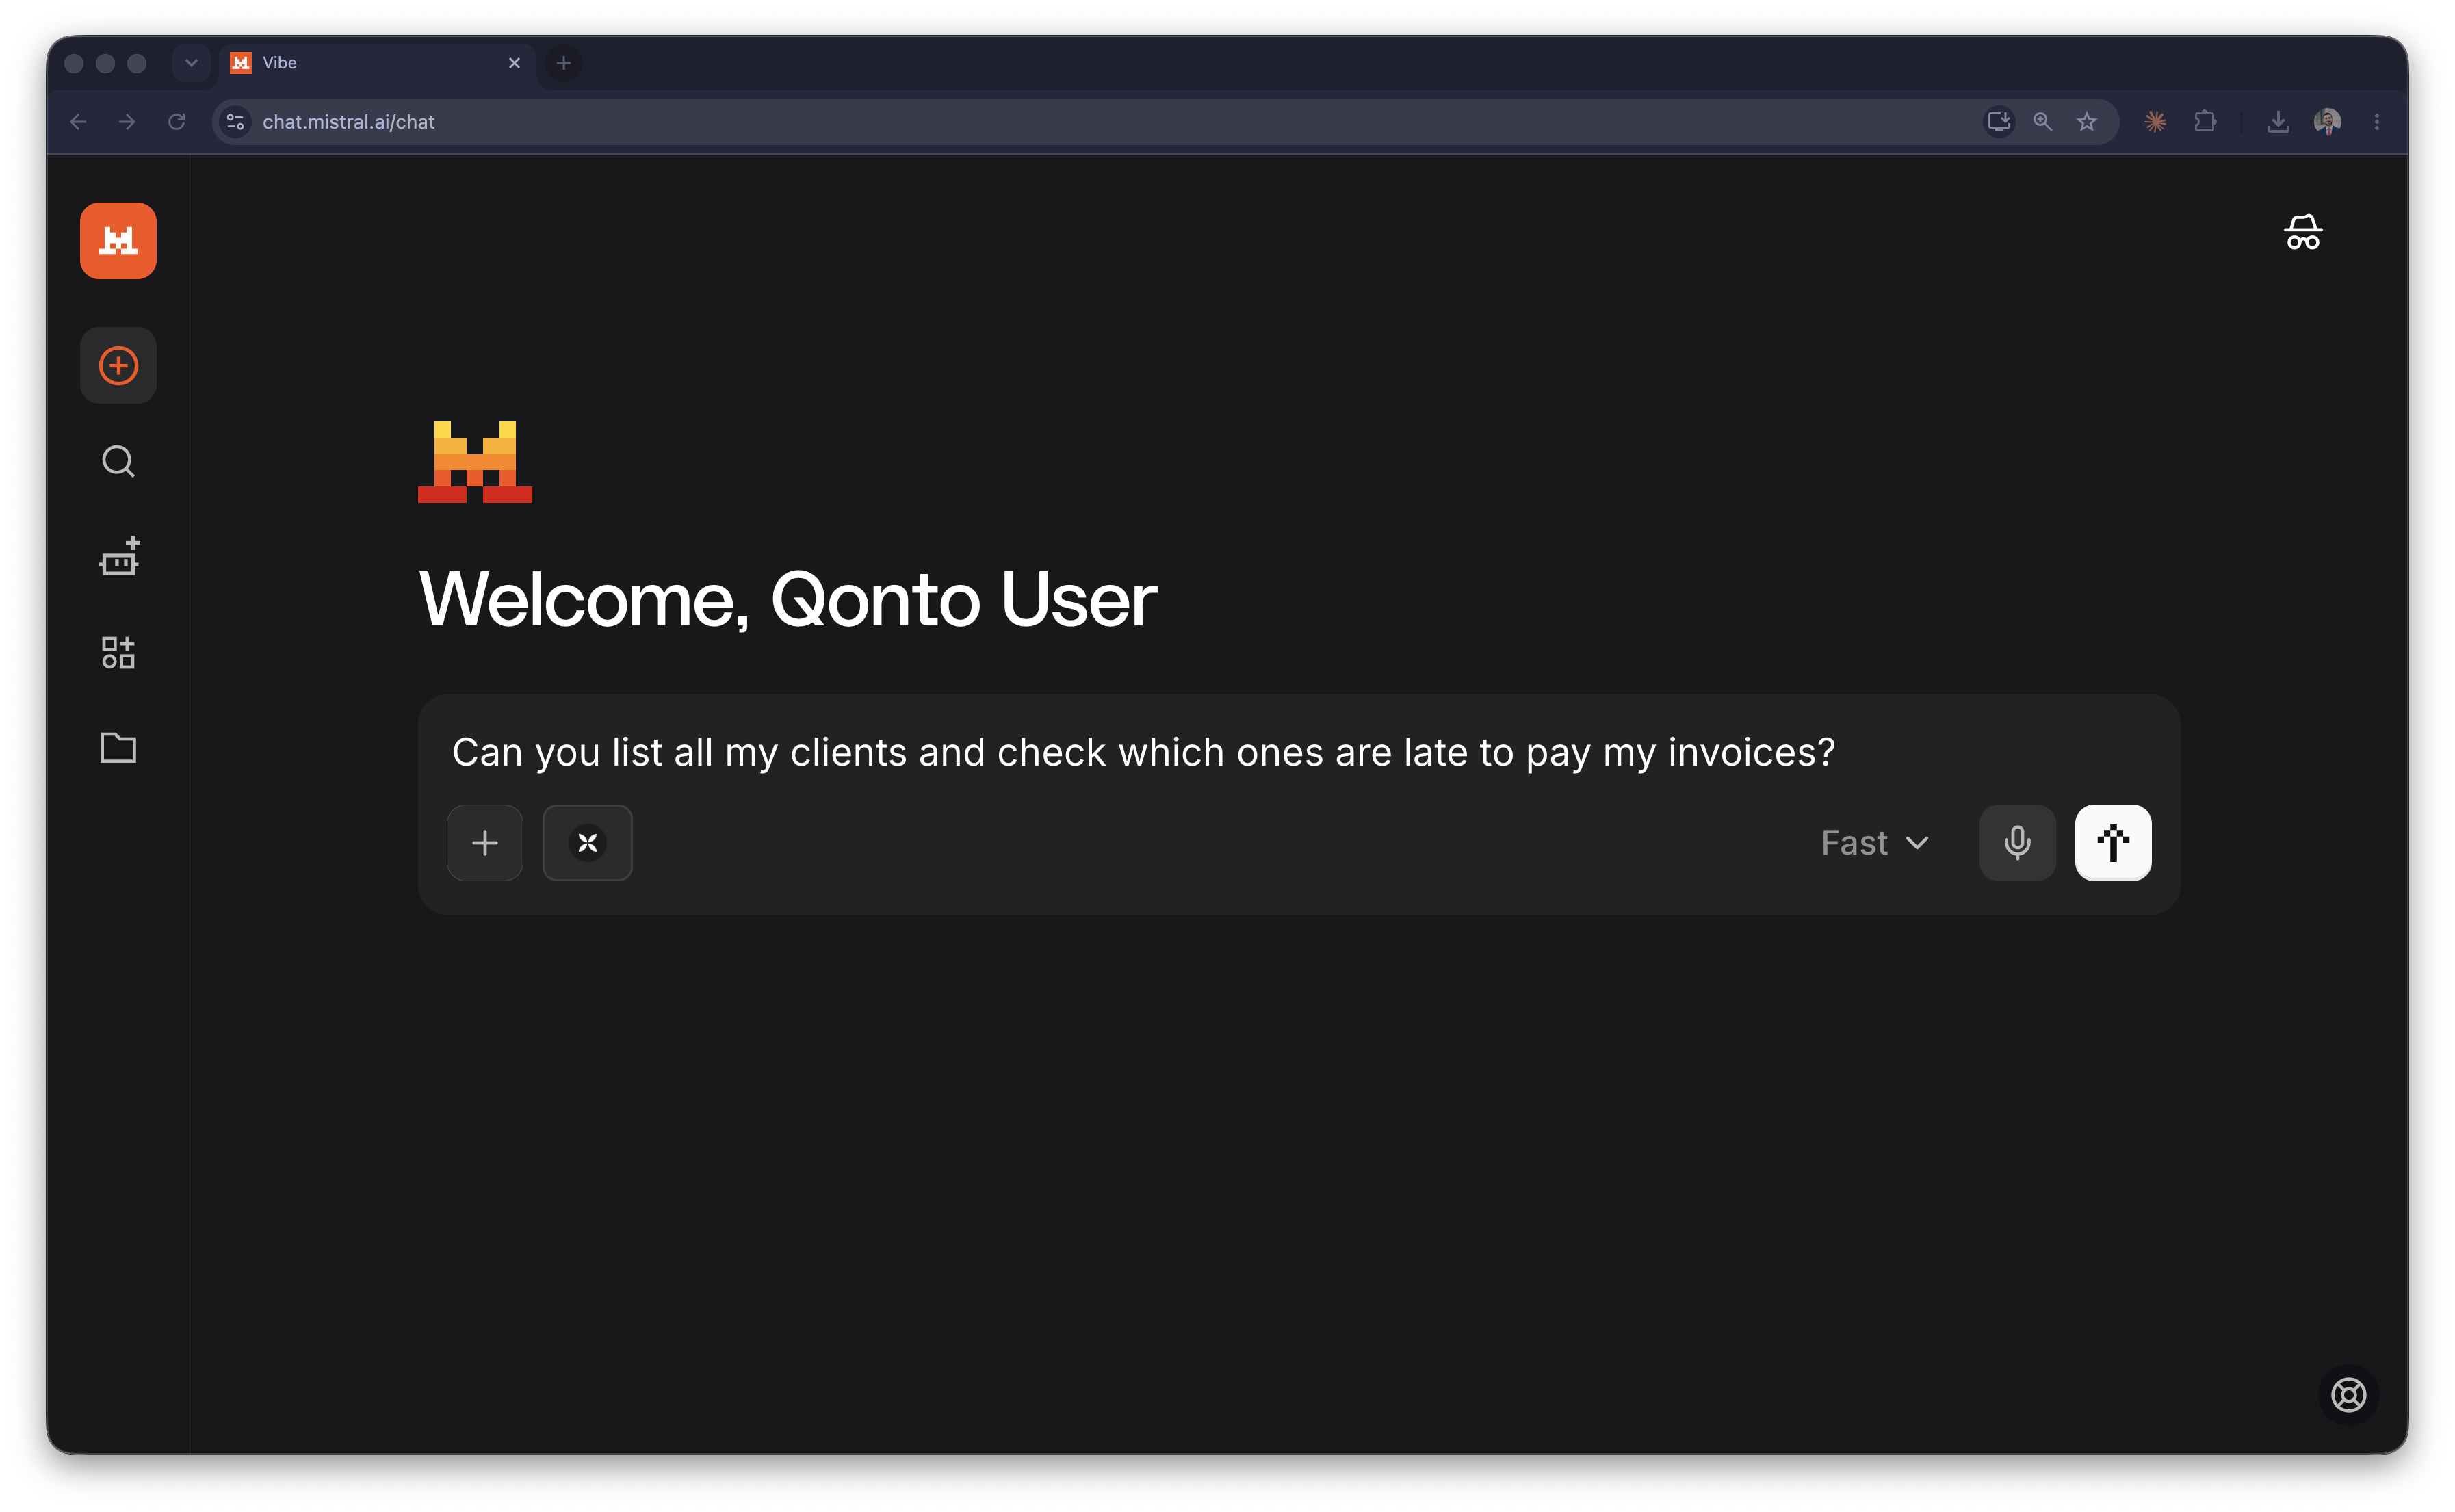
Task: Open the browser profile avatar
Action: (x=2327, y=122)
